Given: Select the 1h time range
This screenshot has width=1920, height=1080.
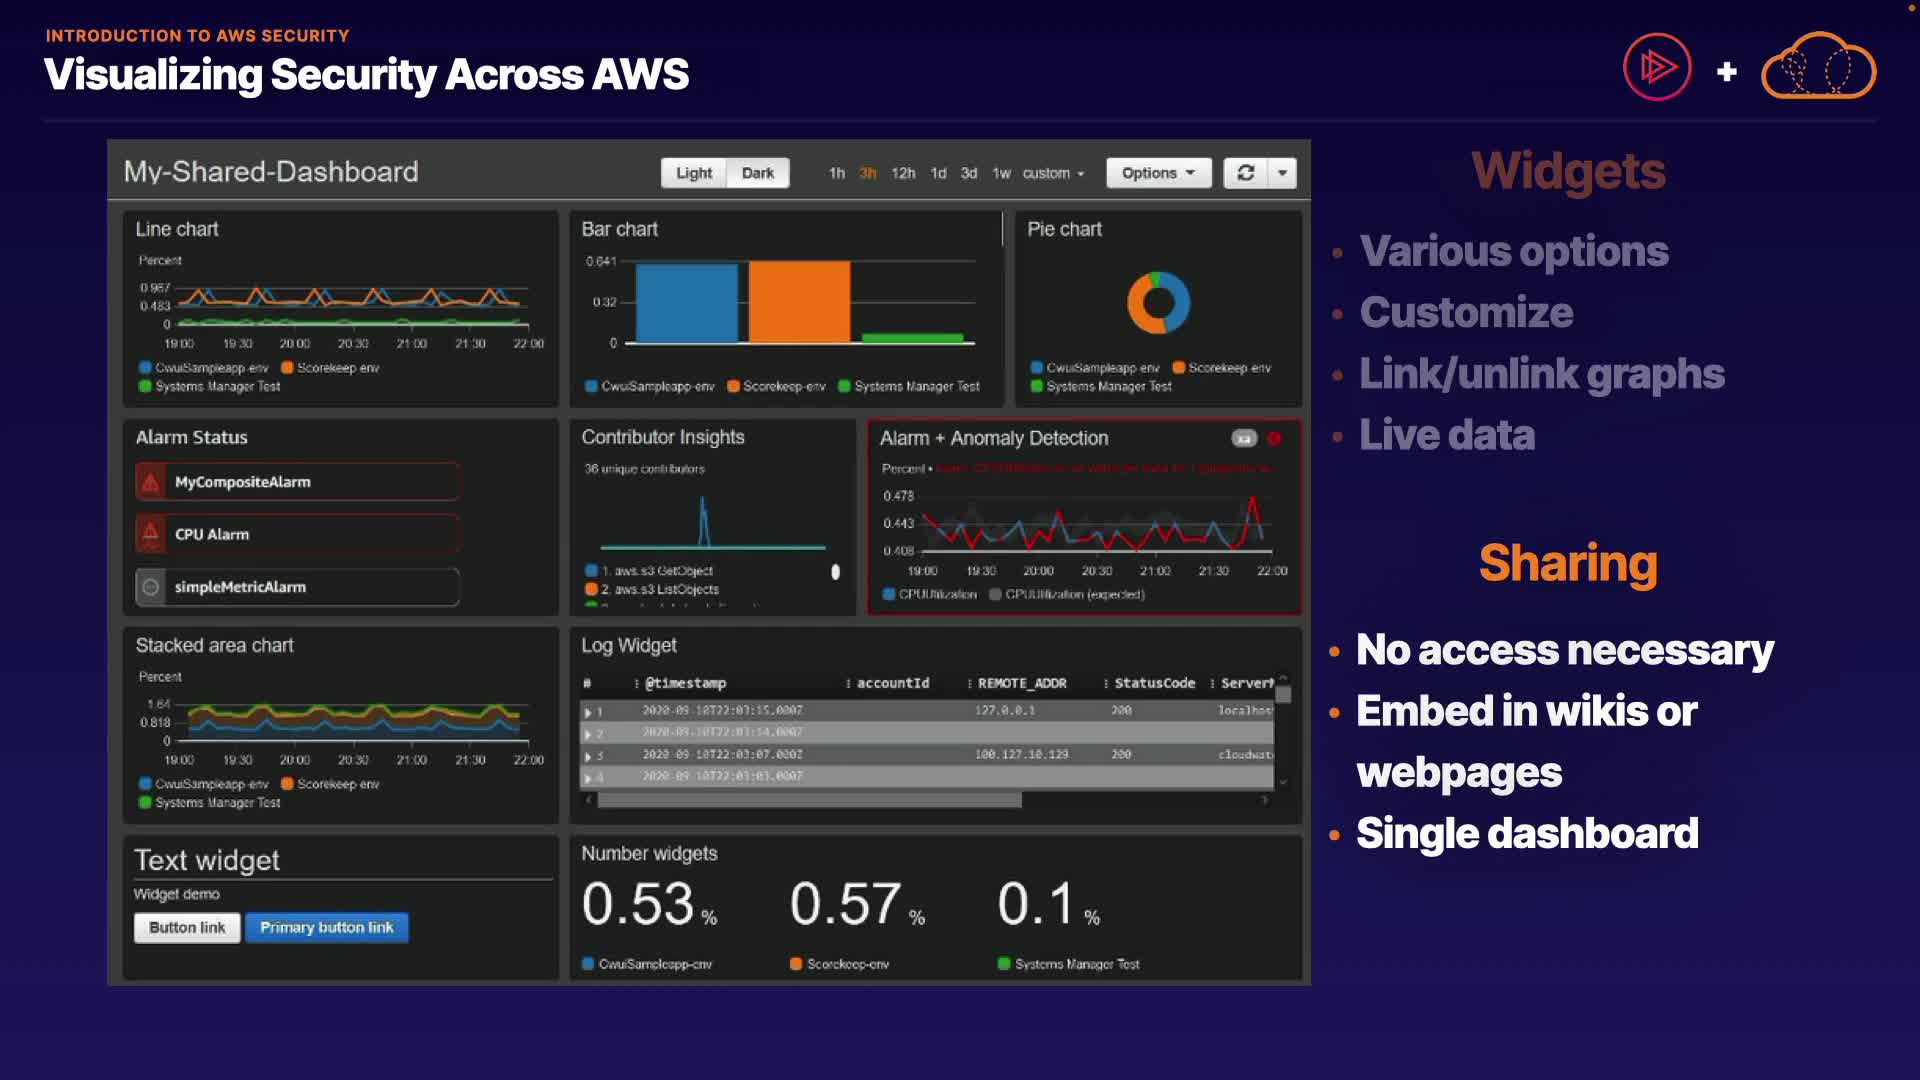Looking at the screenshot, I should pyautogui.click(x=836, y=173).
